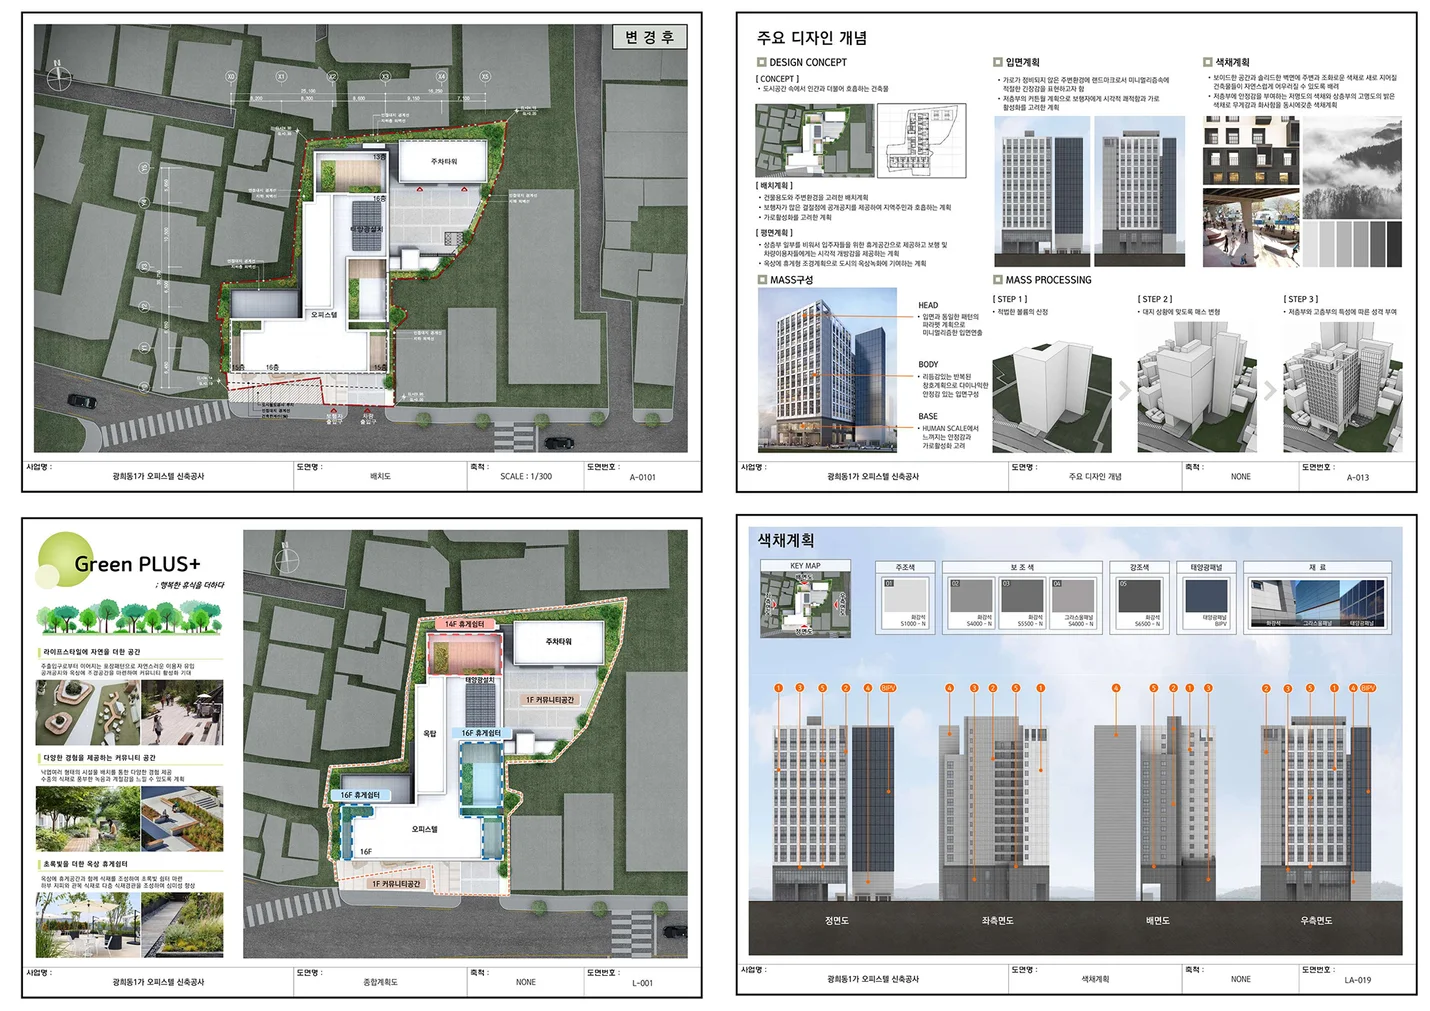This screenshot has height=1011, width=1430.
Task: Open the site plan thumbnail under CONCEPT
Action: click(815, 140)
